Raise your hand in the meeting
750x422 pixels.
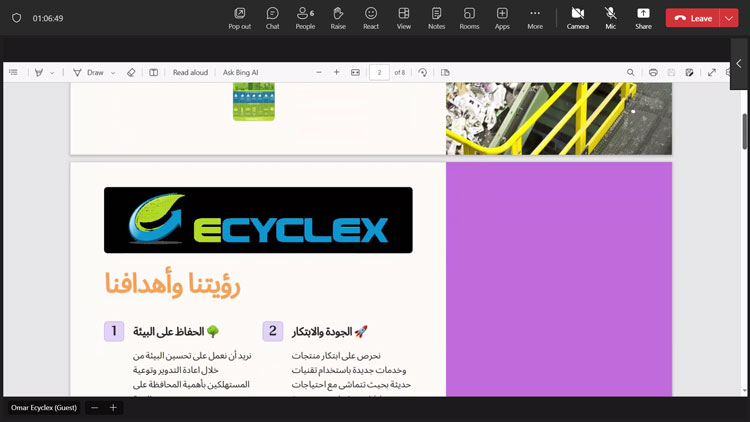pyautogui.click(x=338, y=18)
